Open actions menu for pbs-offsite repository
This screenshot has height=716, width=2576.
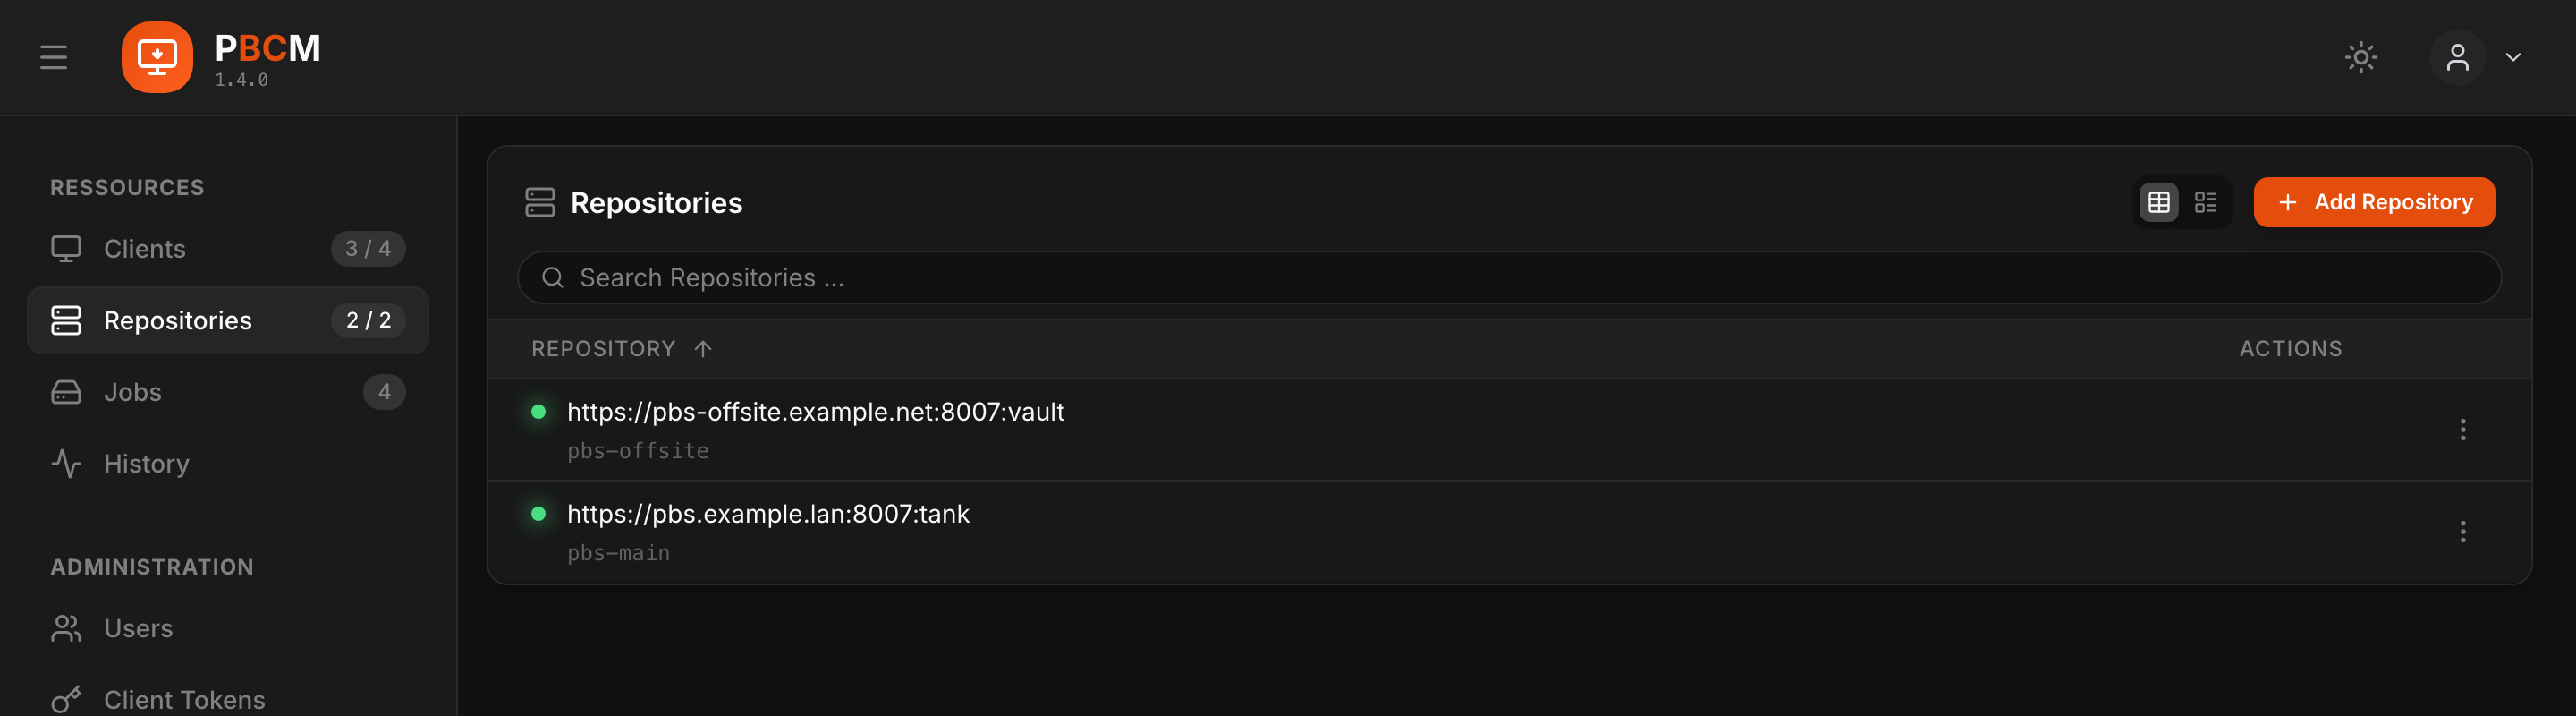click(2462, 430)
